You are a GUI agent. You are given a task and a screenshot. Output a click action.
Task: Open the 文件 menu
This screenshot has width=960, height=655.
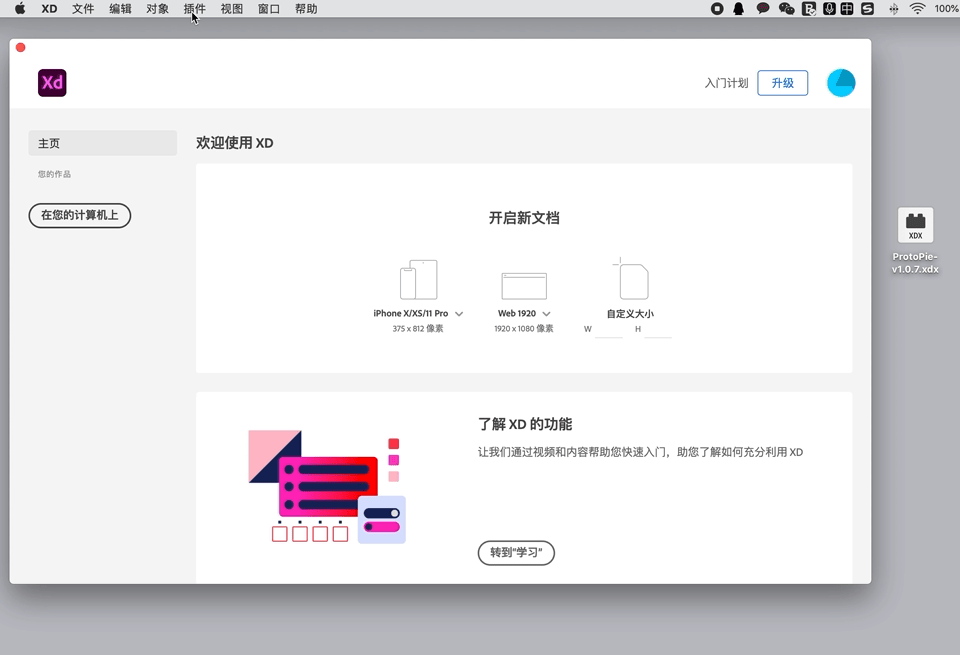click(83, 9)
